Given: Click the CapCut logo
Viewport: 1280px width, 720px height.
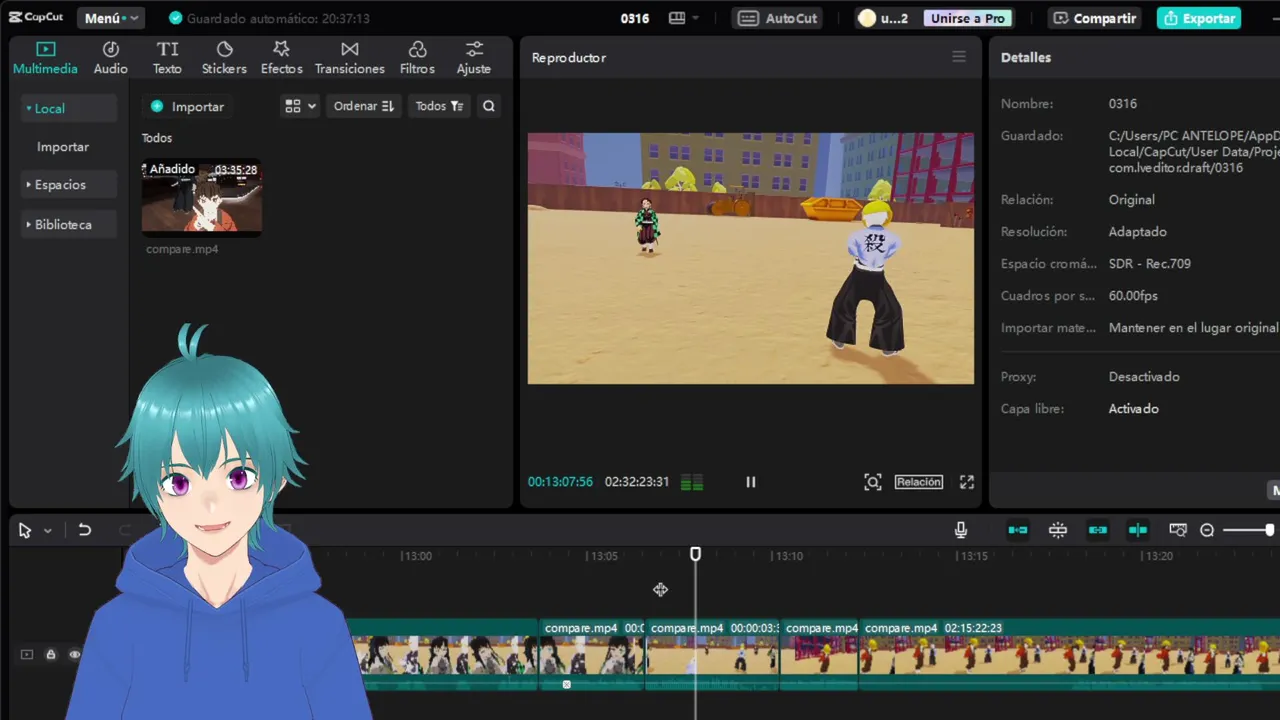Looking at the screenshot, I should [37, 18].
